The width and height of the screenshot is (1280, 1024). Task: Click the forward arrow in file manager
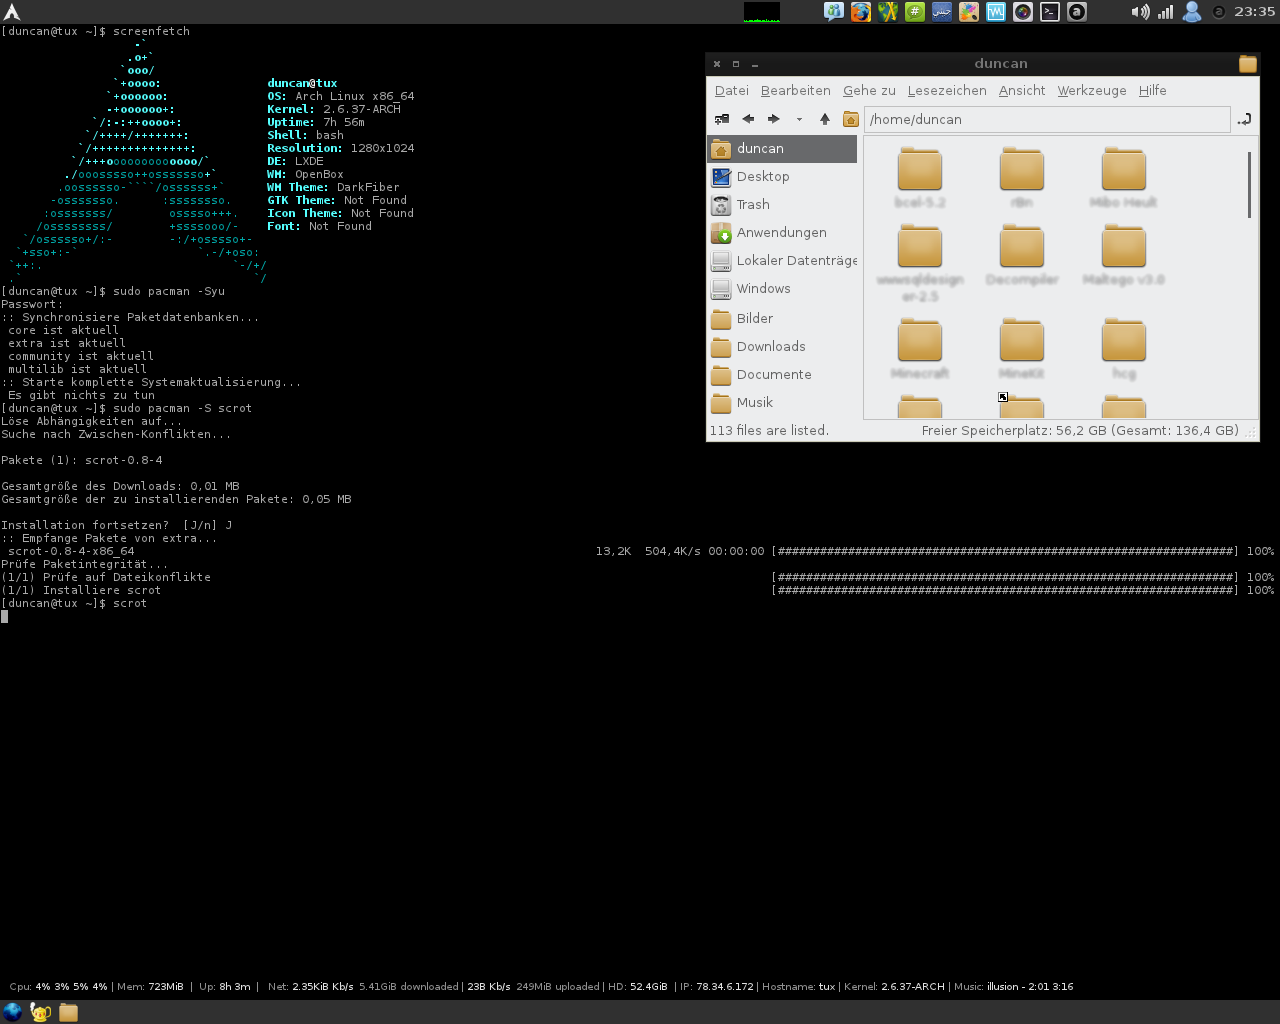(x=773, y=119)
